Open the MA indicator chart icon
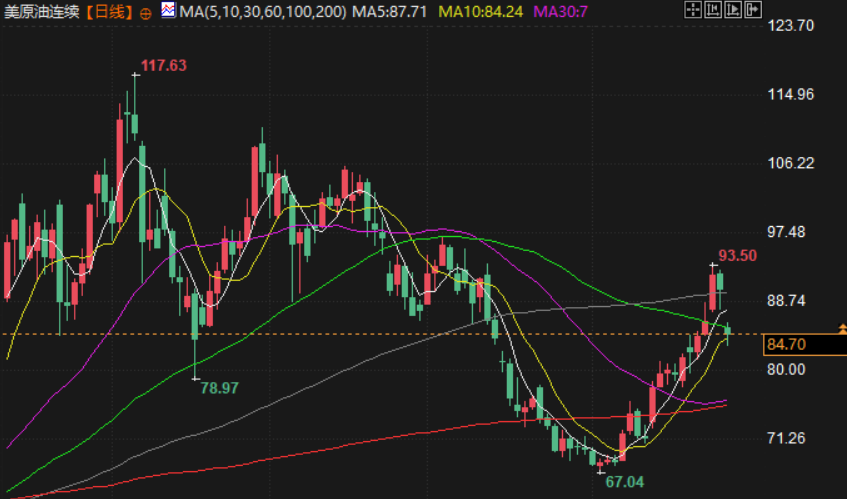The width and height of the screenshot is (847, 499). (168, 10)
